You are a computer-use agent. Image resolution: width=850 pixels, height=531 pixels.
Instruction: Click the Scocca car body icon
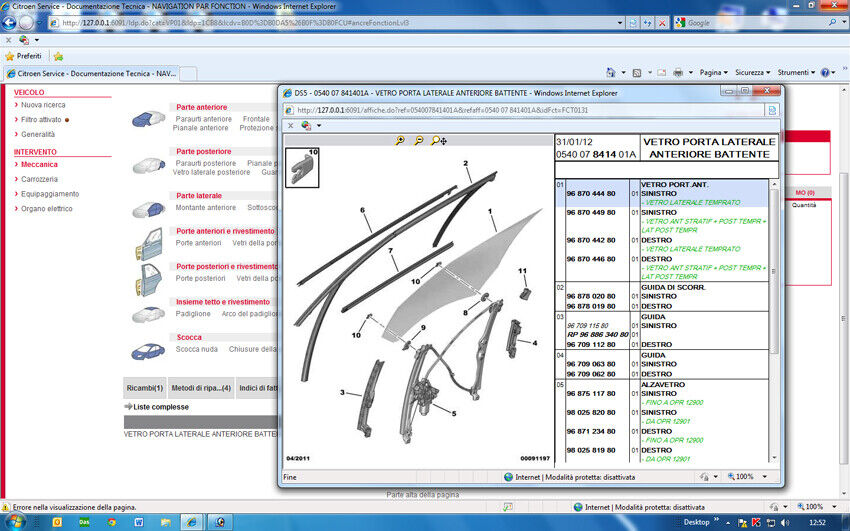(x=147, y=351)
